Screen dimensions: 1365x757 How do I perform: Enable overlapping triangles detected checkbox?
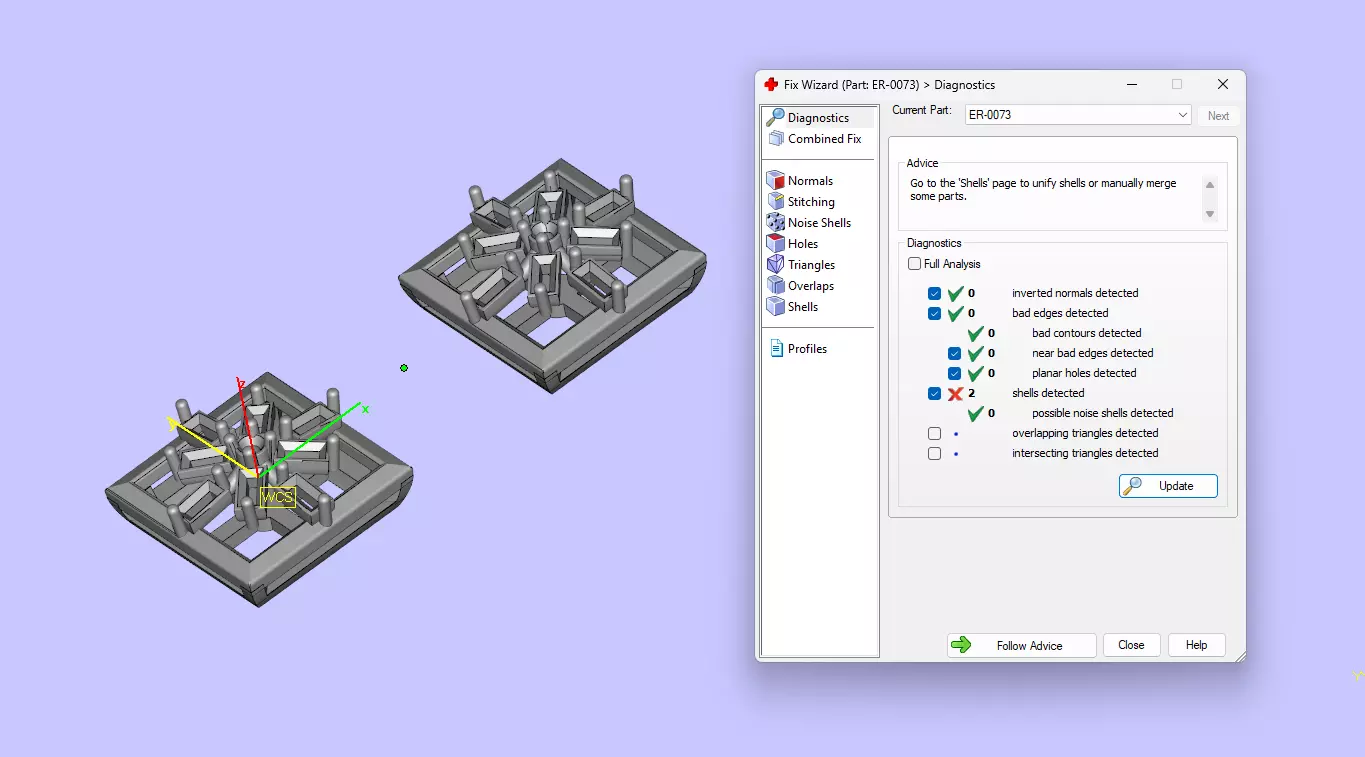tap(934, 433)
